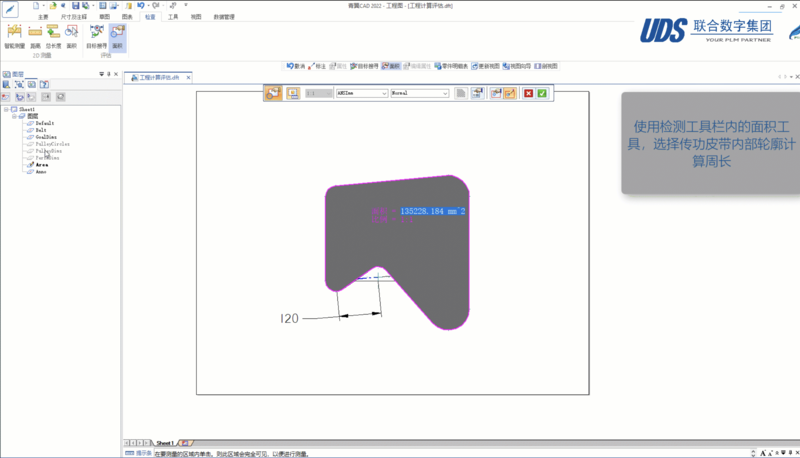Toggle the area mode icon in command bar
Screen dimensions: 800x458
coord(273,93)
